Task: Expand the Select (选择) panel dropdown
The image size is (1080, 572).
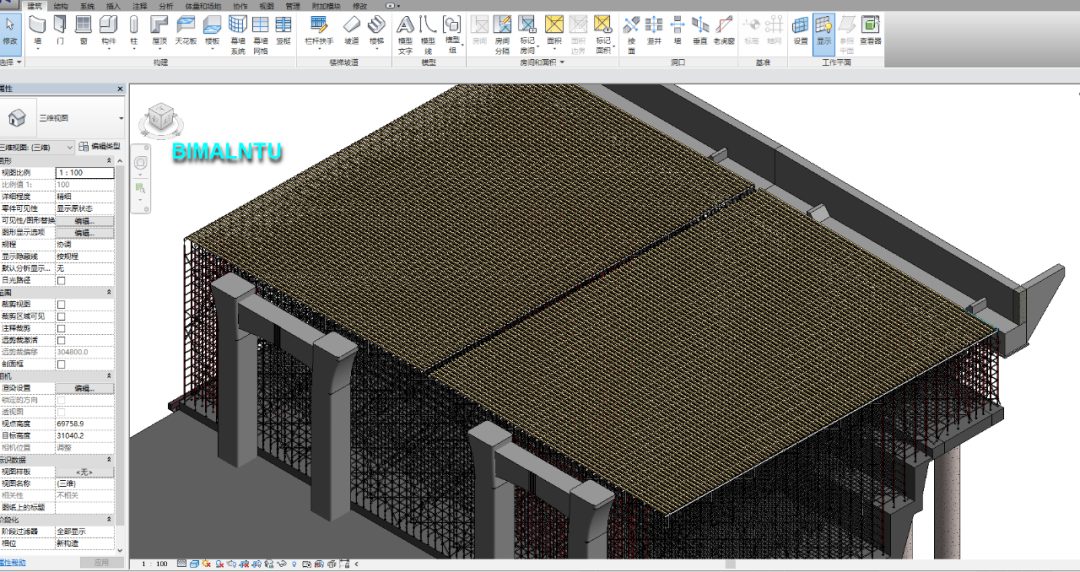Action: point(11,62)
